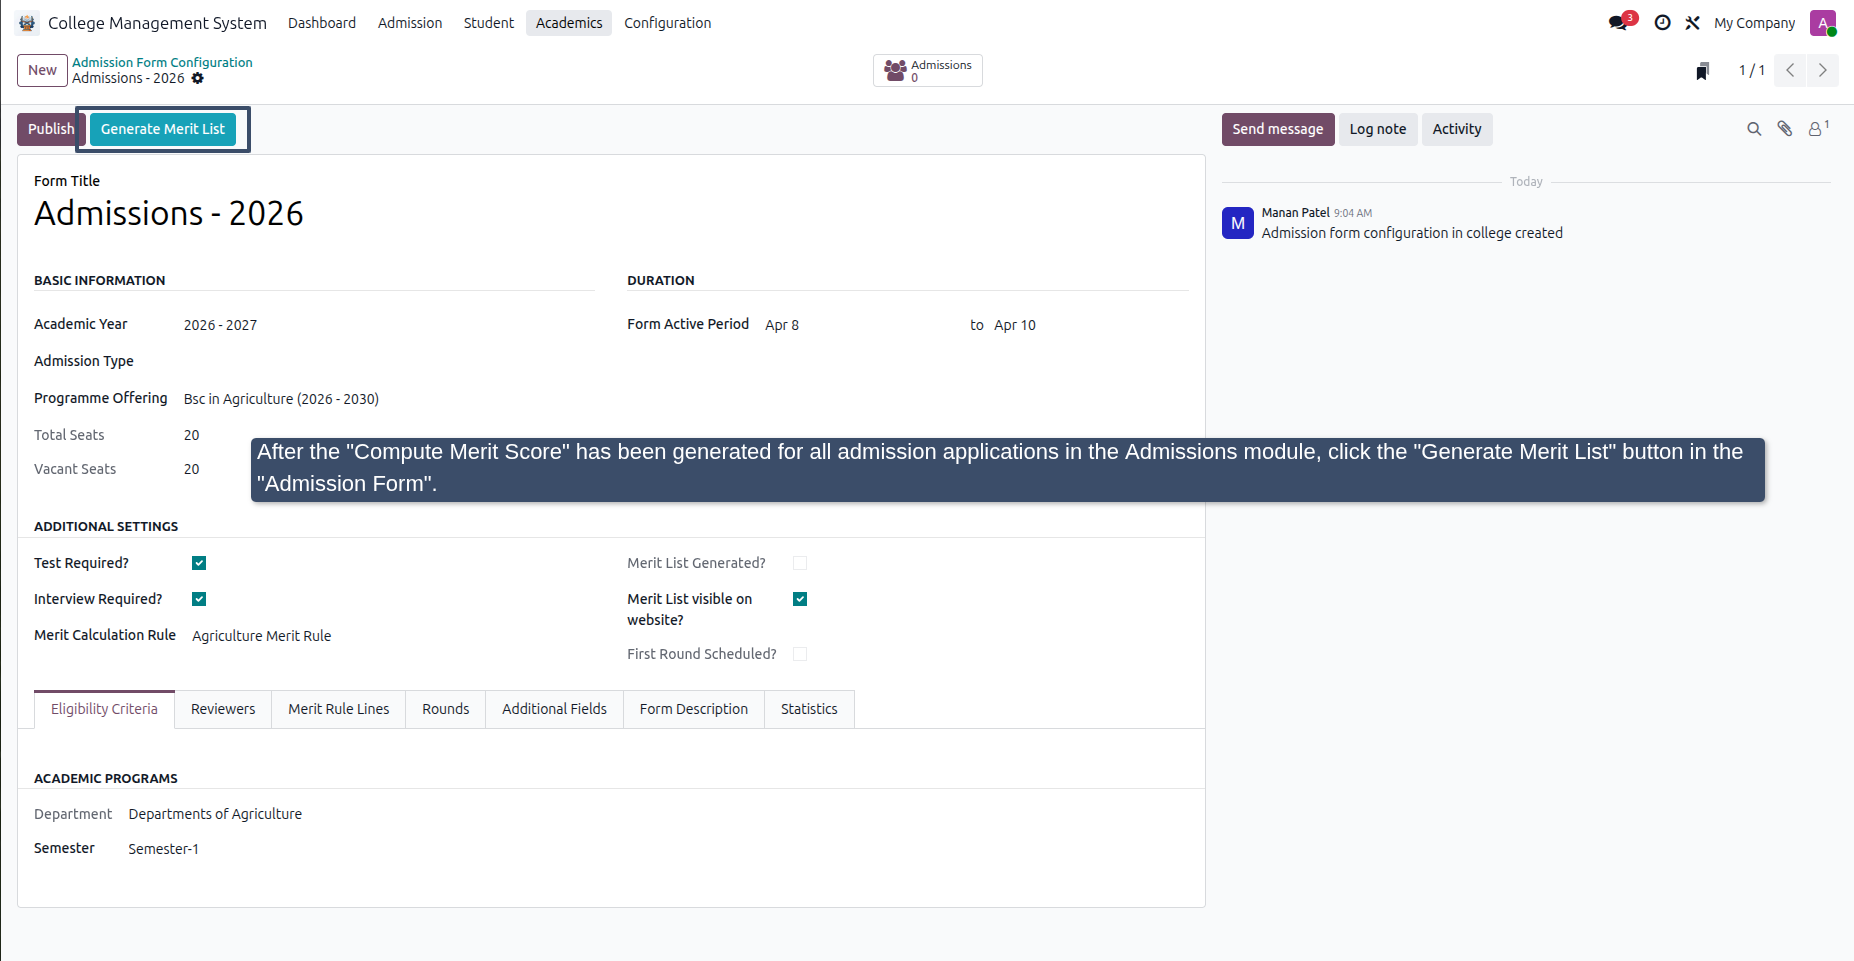Click the Activity button in the chatter
Image resolution: width=1854 pixels, height=961 pixels.
point(1457,129)
